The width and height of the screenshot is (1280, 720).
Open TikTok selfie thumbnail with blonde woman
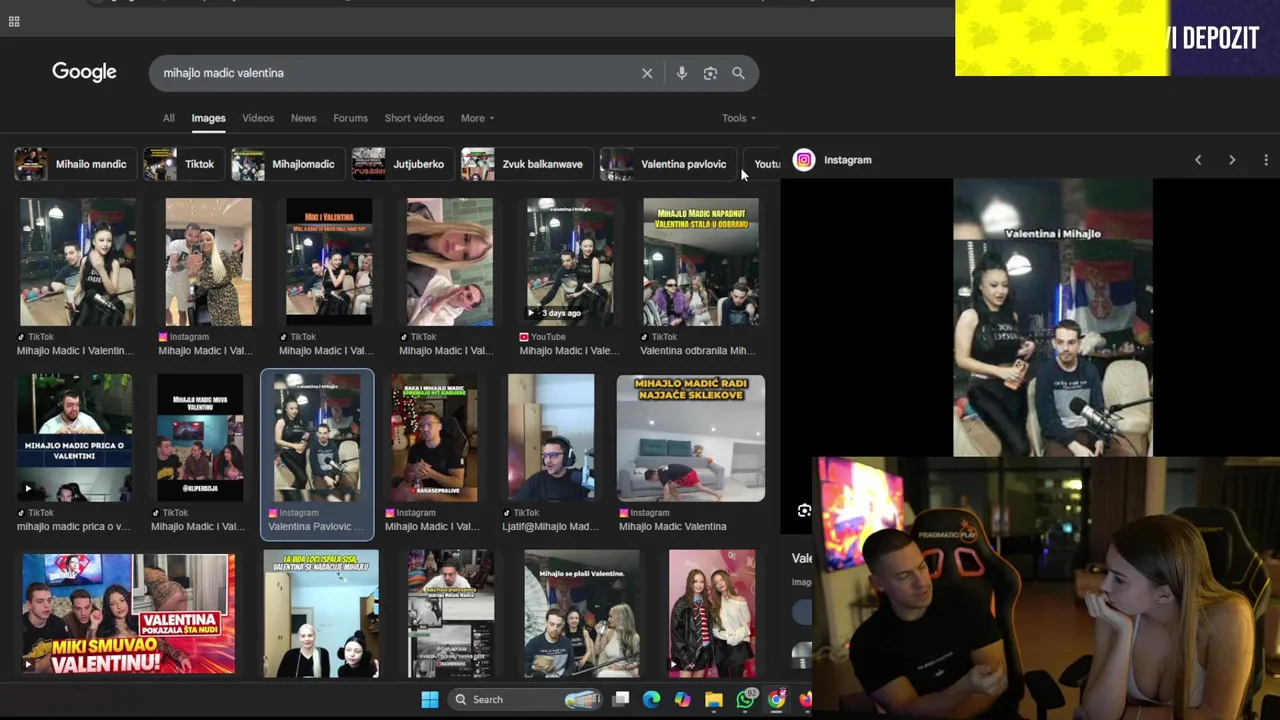click(449, 262)
